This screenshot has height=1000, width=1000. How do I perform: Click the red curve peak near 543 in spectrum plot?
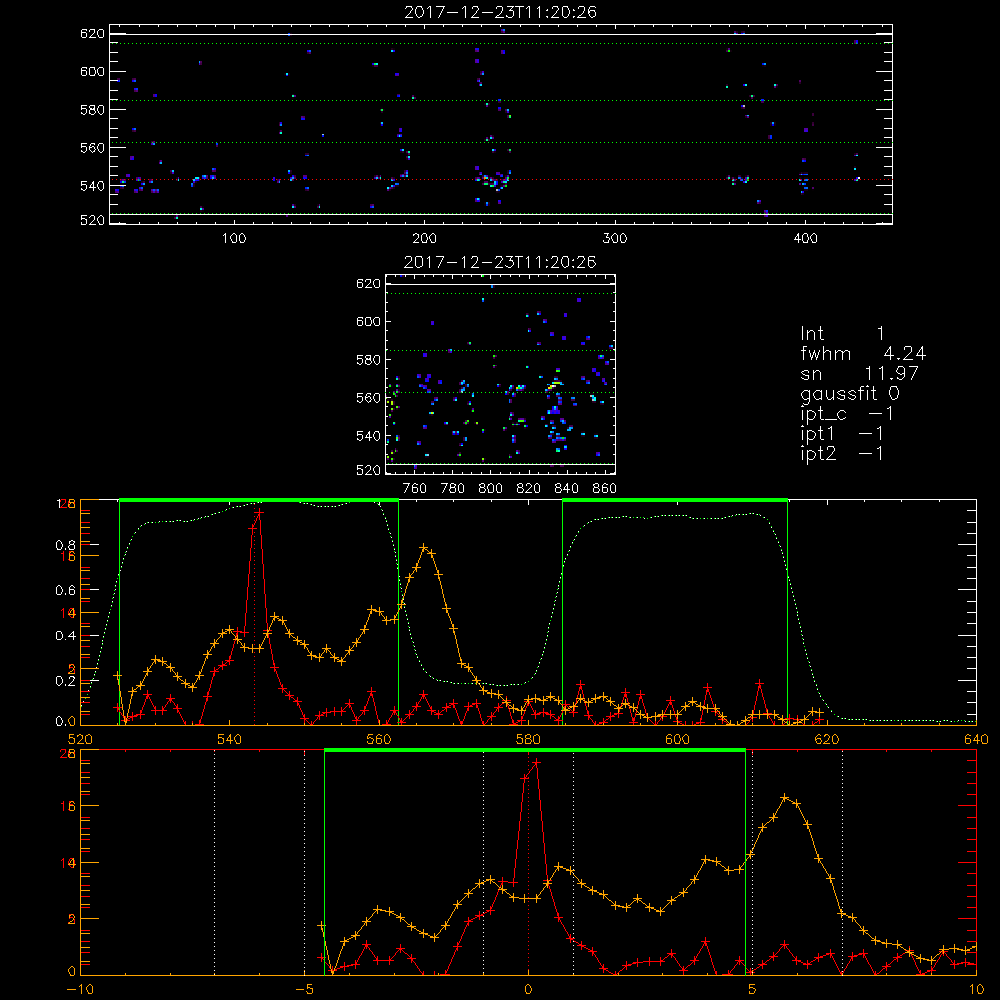tap(258, 511)
